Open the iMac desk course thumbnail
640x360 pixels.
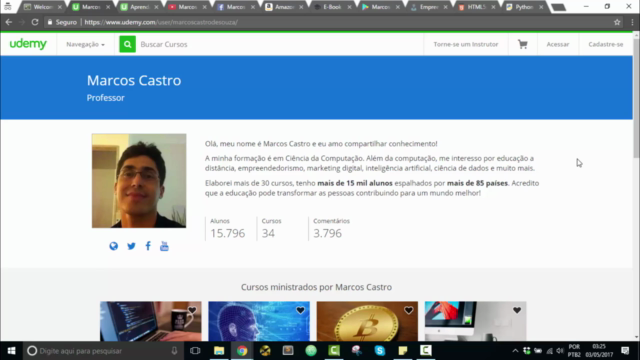click(x=476, y=321)
